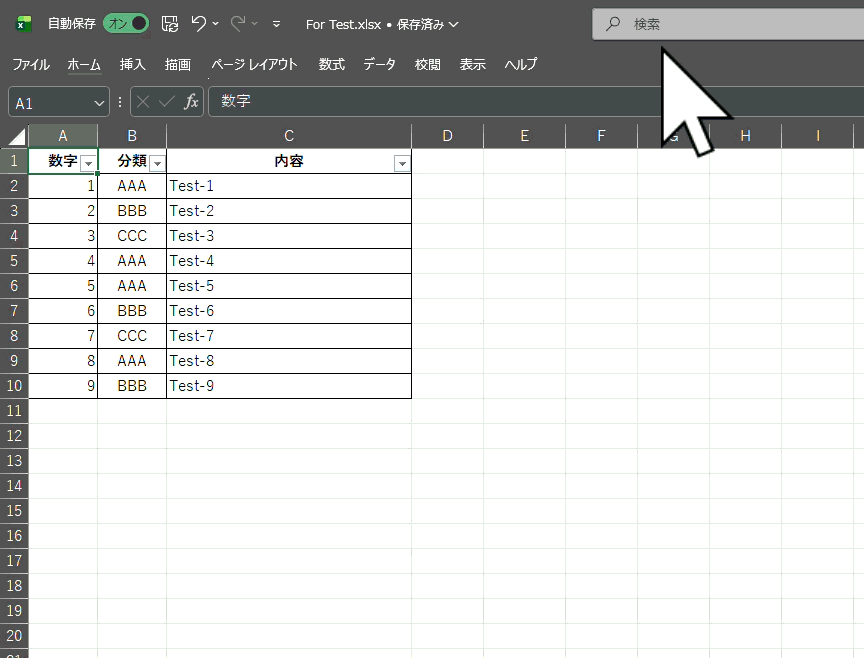Click the formula bar containing 数字

(x=536, y=101)
